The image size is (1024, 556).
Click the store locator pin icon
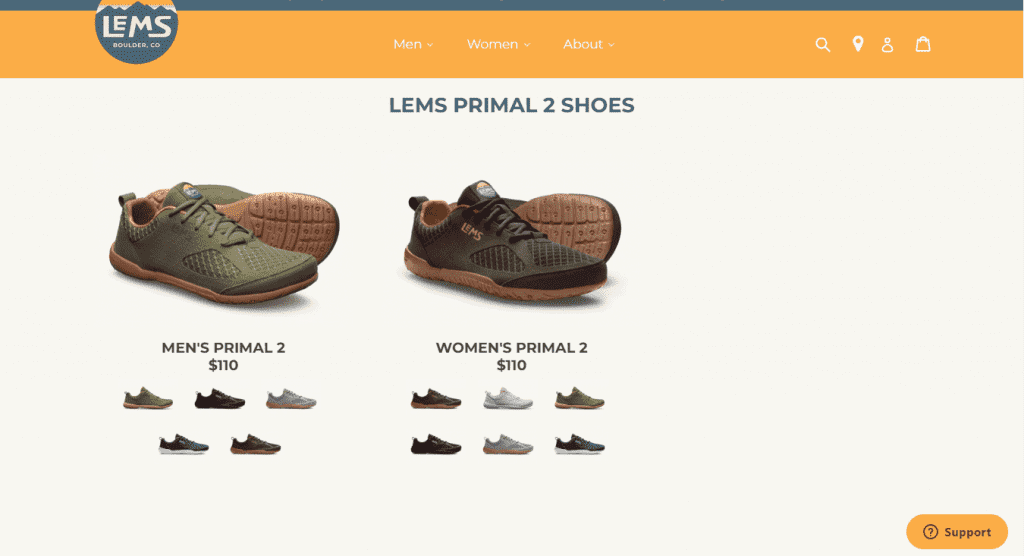click(857, 44)
